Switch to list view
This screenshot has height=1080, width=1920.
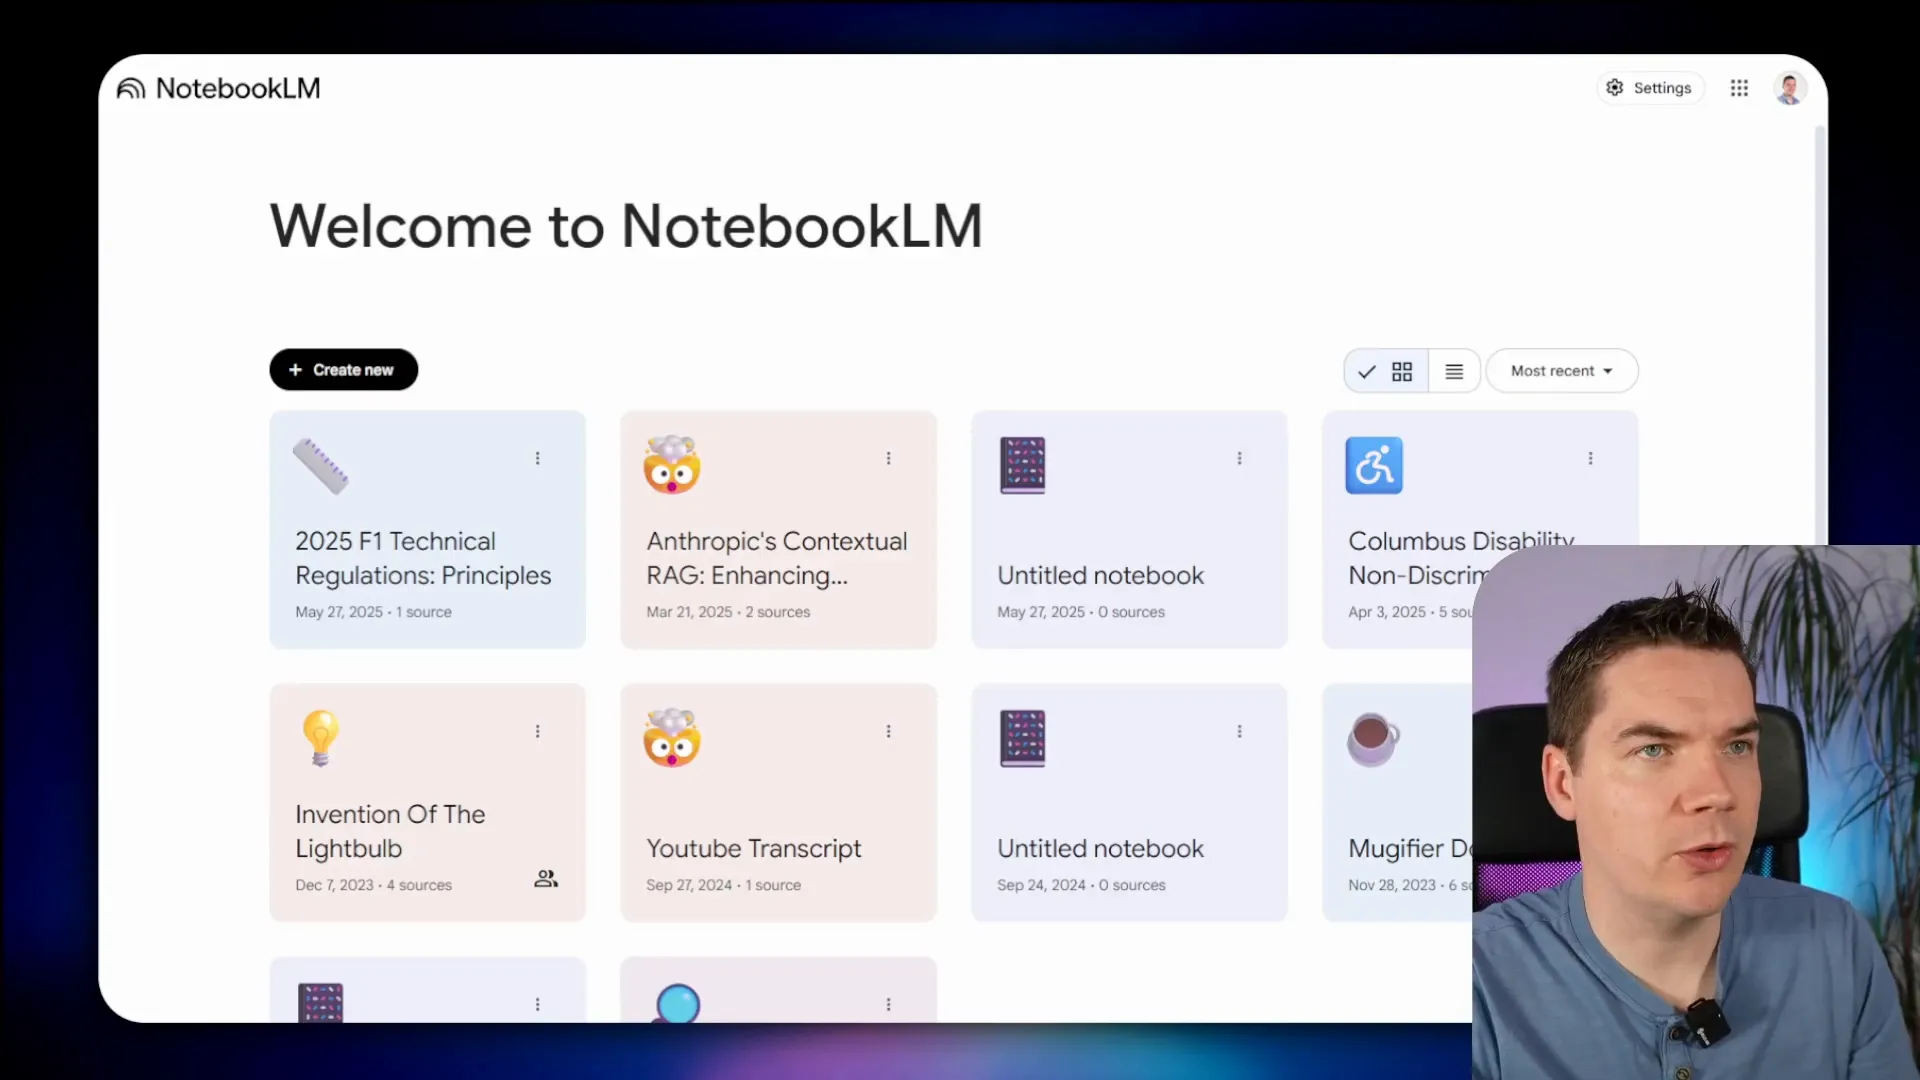coord(1454,372)
